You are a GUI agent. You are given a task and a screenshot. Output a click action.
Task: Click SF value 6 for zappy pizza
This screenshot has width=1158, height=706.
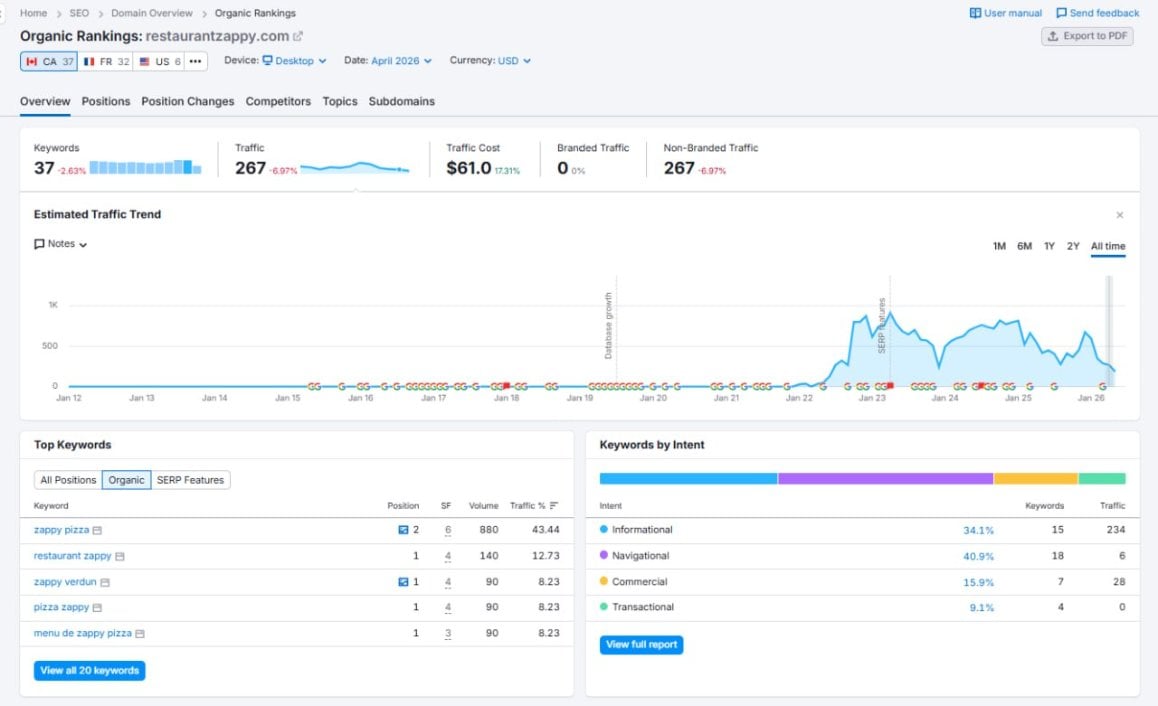click(x=448, y=530)
